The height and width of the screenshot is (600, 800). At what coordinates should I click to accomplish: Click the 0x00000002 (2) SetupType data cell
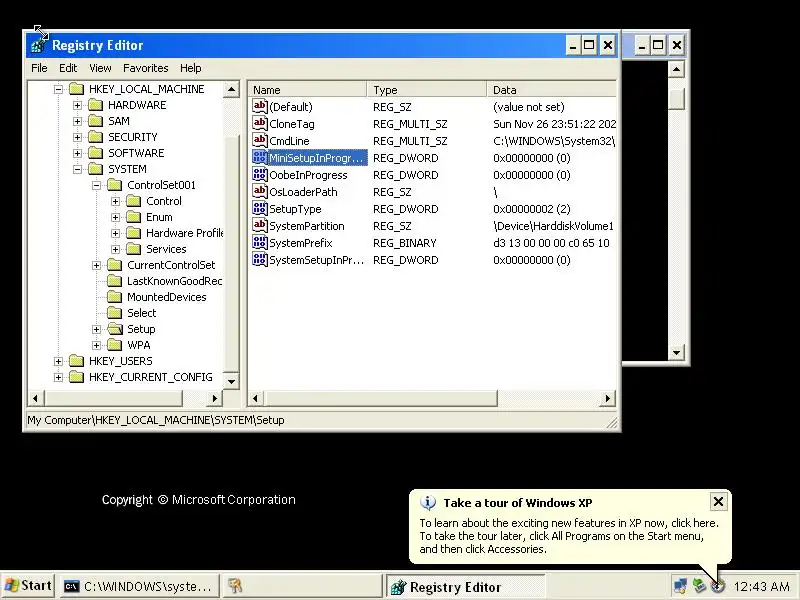[532, 209]
